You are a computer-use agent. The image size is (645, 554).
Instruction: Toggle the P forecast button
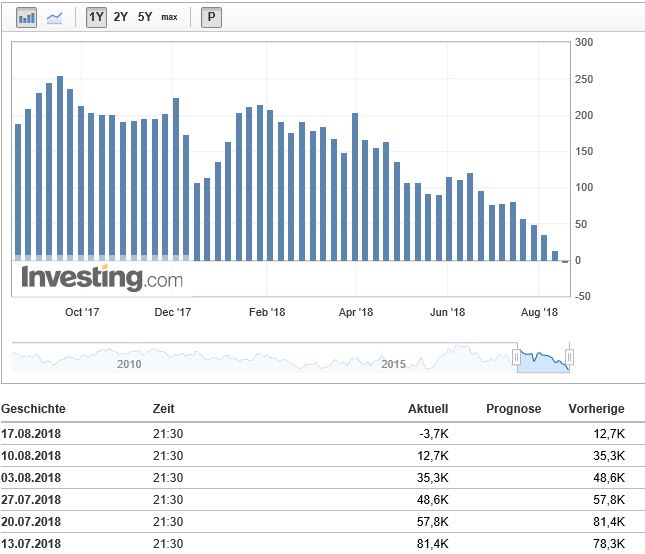pos(211,17)
